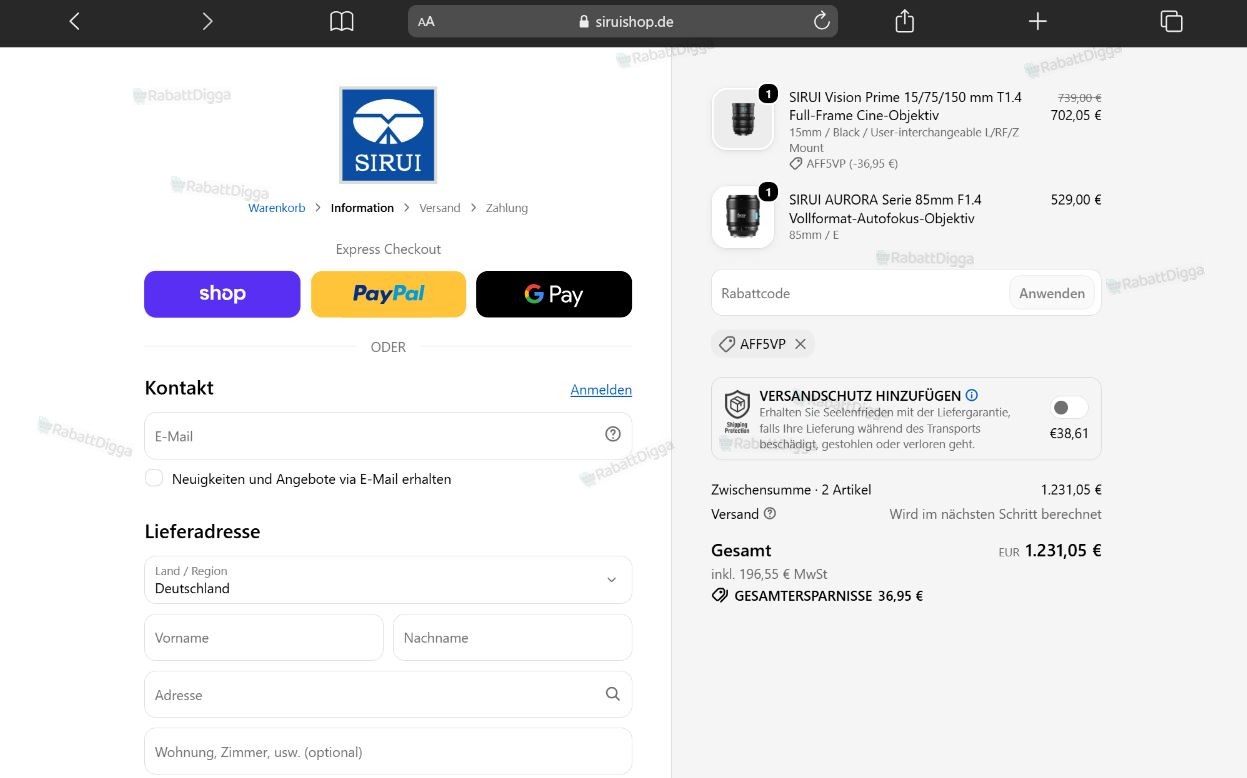1247x778 pixels.
Task: Click the Vorname input field
Action: (x=264, y=637)
